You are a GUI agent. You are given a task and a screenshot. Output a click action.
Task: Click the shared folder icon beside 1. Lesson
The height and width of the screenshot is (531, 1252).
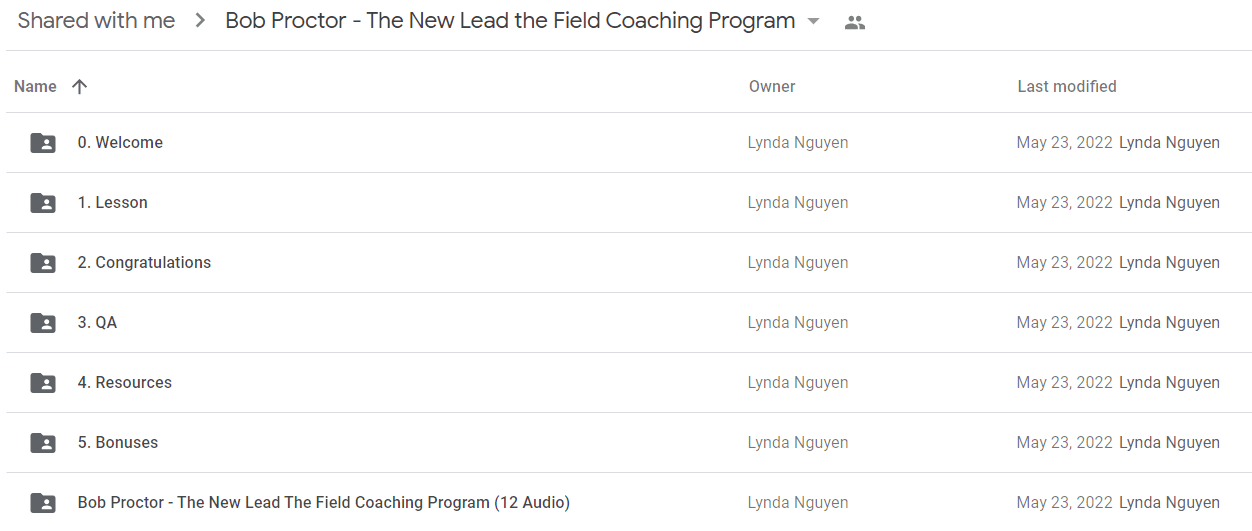43,203
